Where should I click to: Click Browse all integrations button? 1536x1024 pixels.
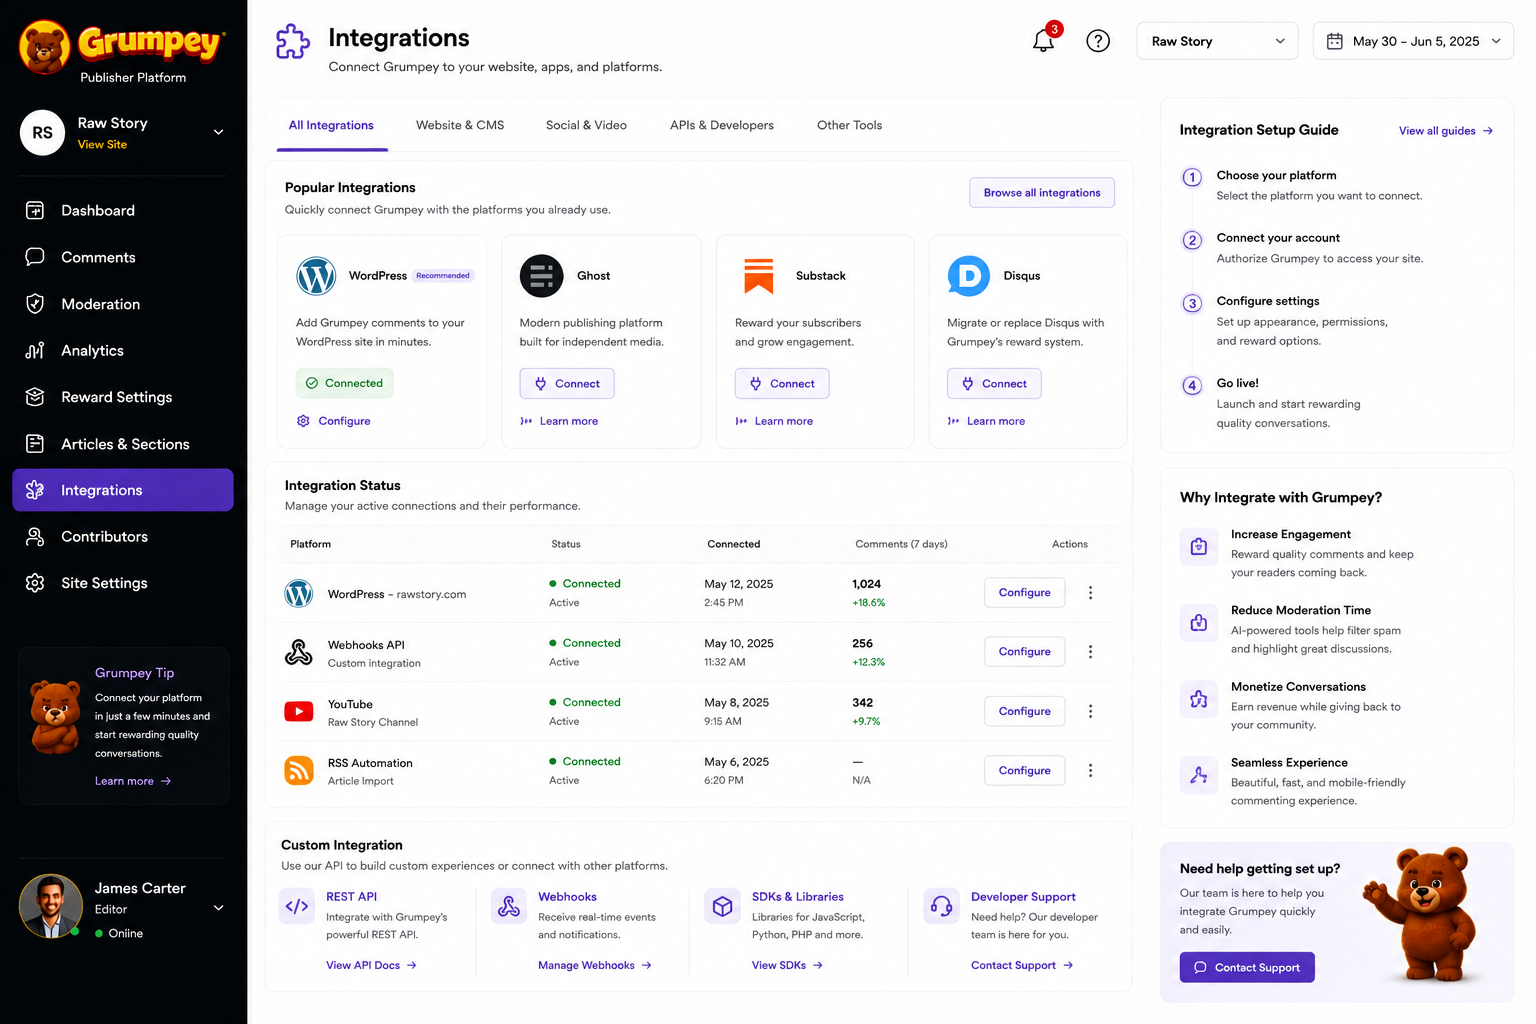pos(1042,193)
